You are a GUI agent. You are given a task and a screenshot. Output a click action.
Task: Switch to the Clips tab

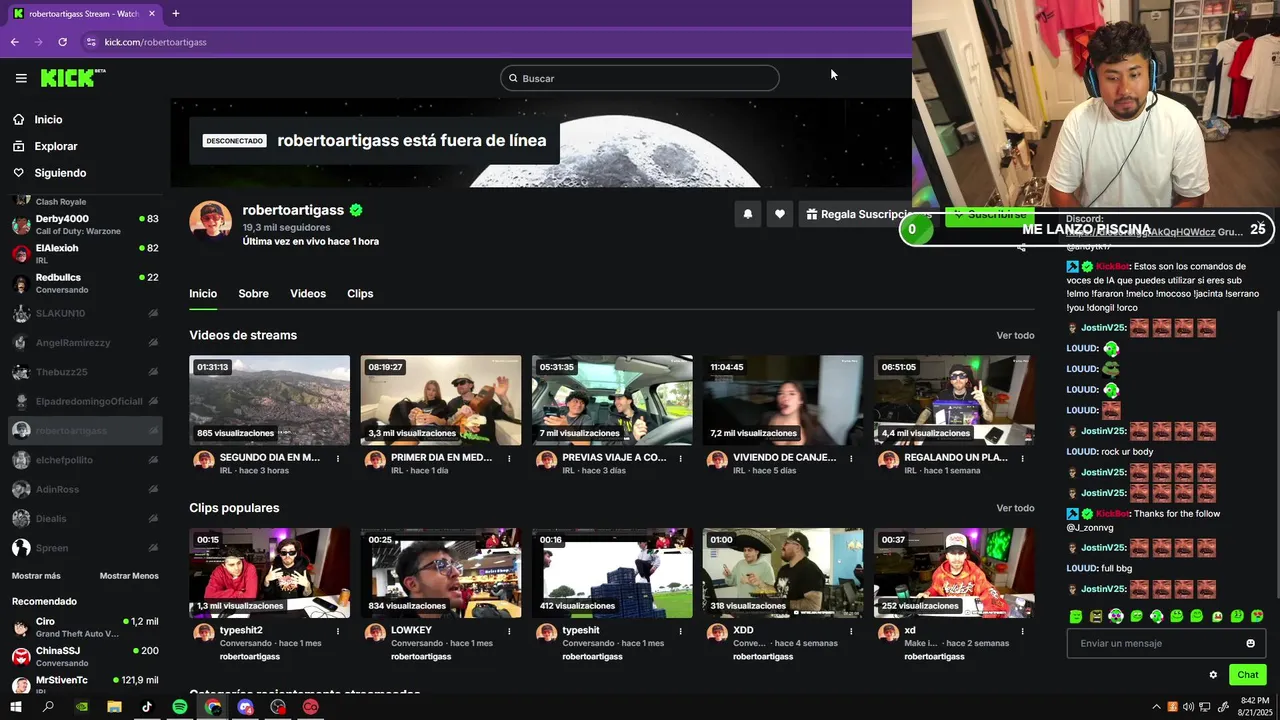pyautogui.click(x=360, y=294)
